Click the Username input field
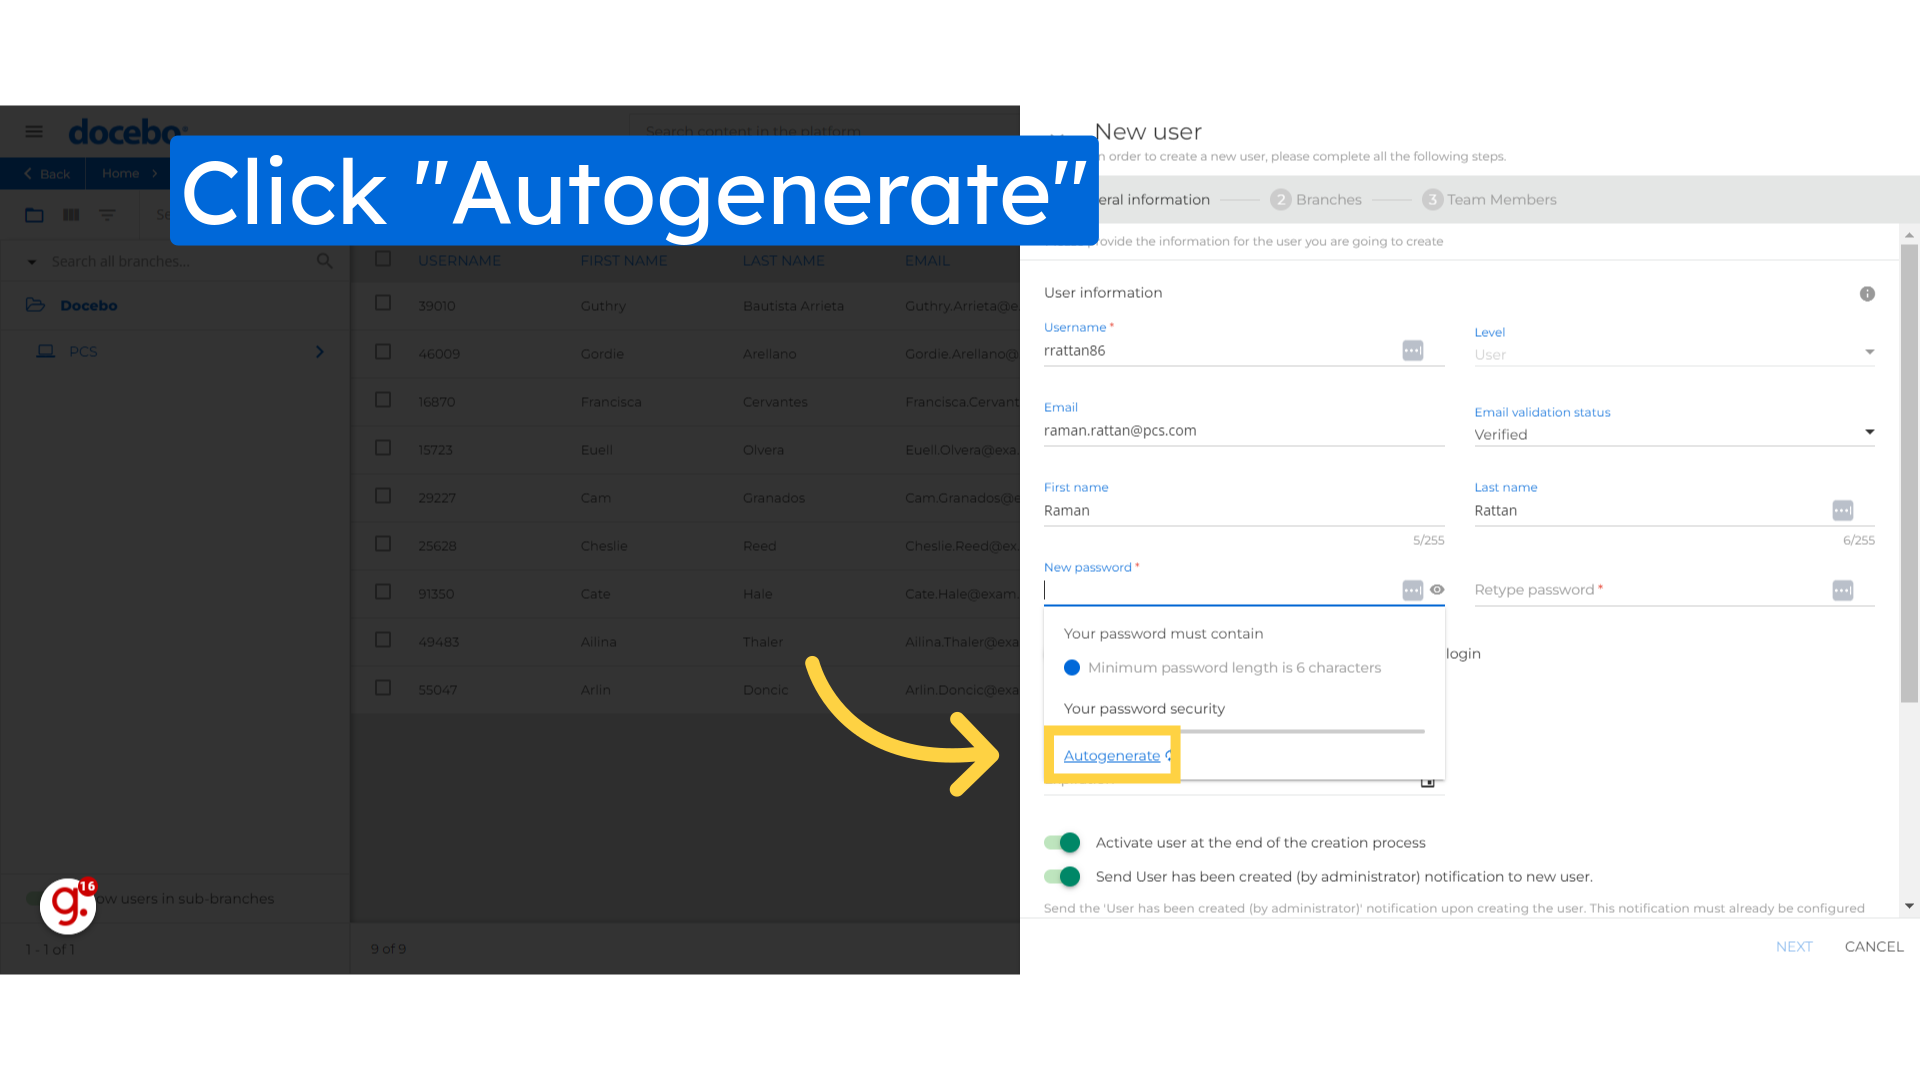This screenshot has height=1080, width=1920. (x=1224, y=349)
